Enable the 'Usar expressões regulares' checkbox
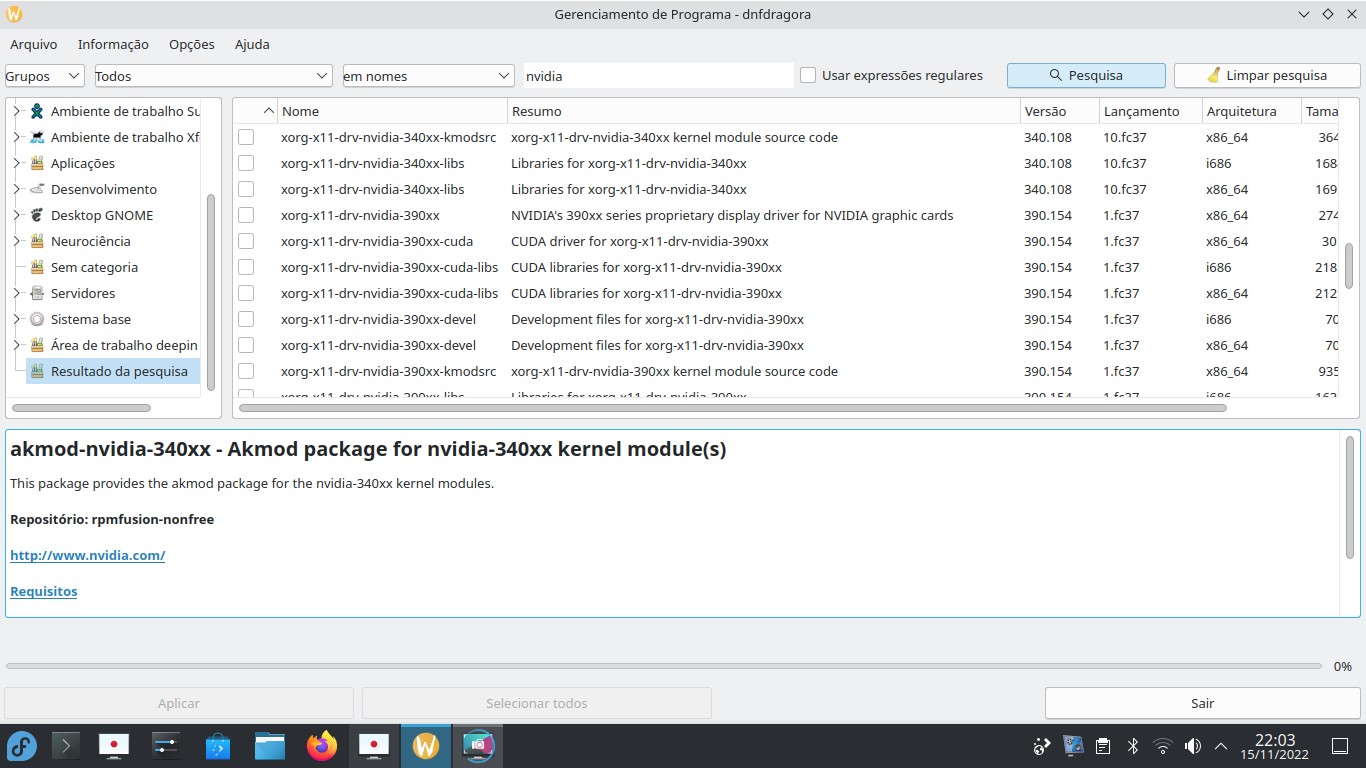This screenshot has height=768, width=1366. [x=808, y=76]
